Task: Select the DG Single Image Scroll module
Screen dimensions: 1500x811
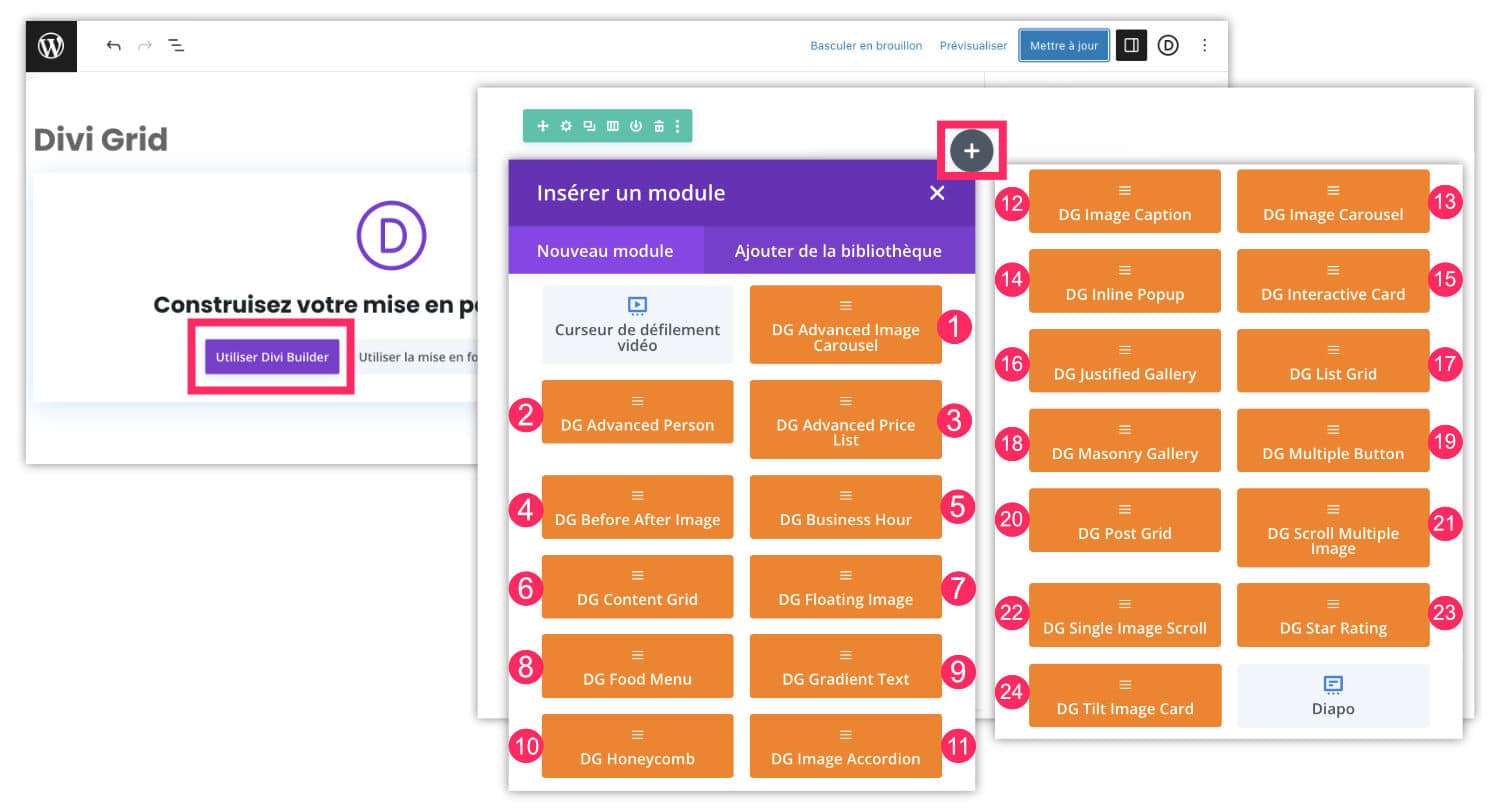Action: coord(1125,615)
